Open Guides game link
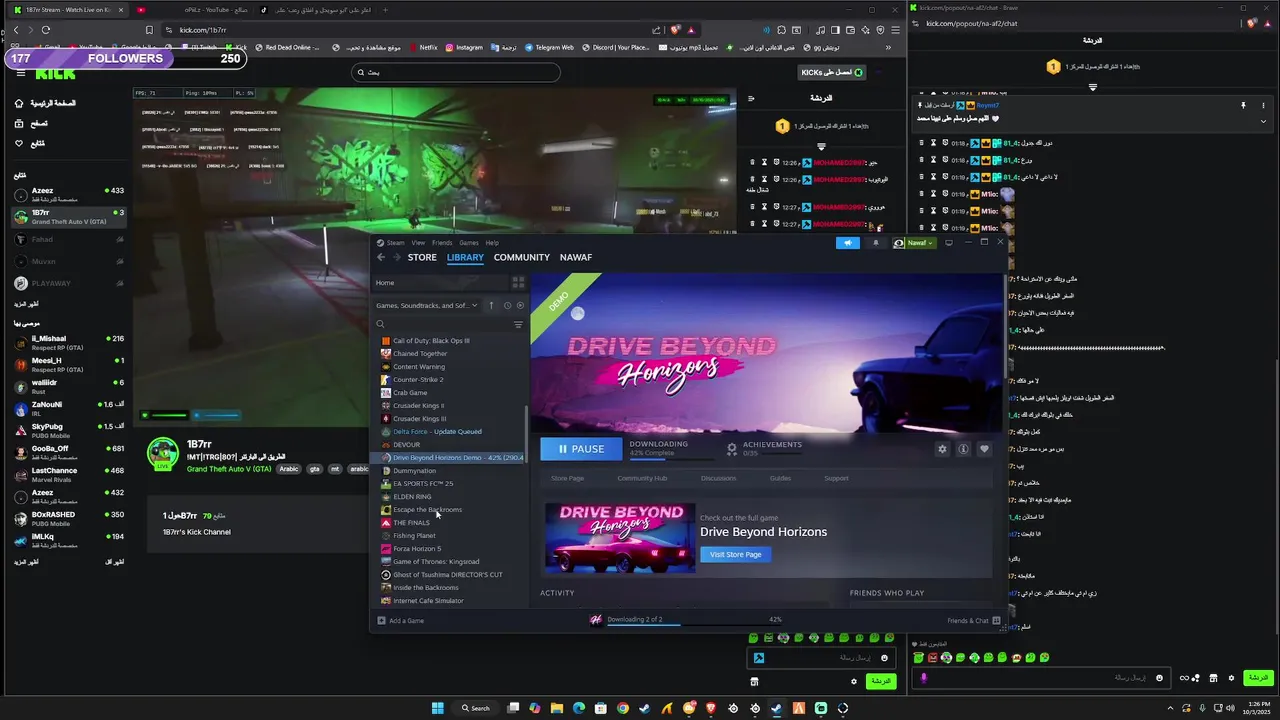This screenshot has width=1280, height=720. (x=780, y=478)
